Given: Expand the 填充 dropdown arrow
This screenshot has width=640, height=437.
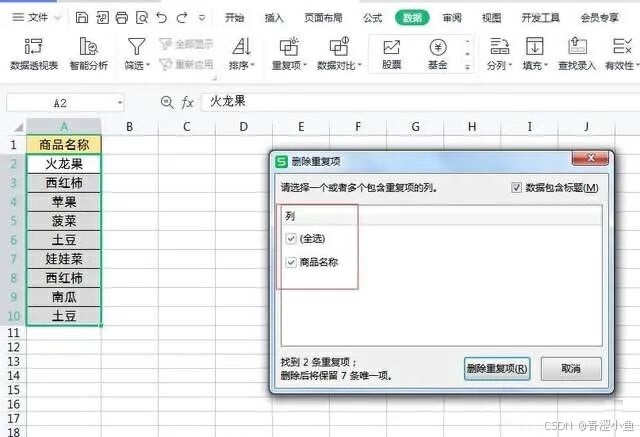Looking at the screenshot, I should (546, 65).
